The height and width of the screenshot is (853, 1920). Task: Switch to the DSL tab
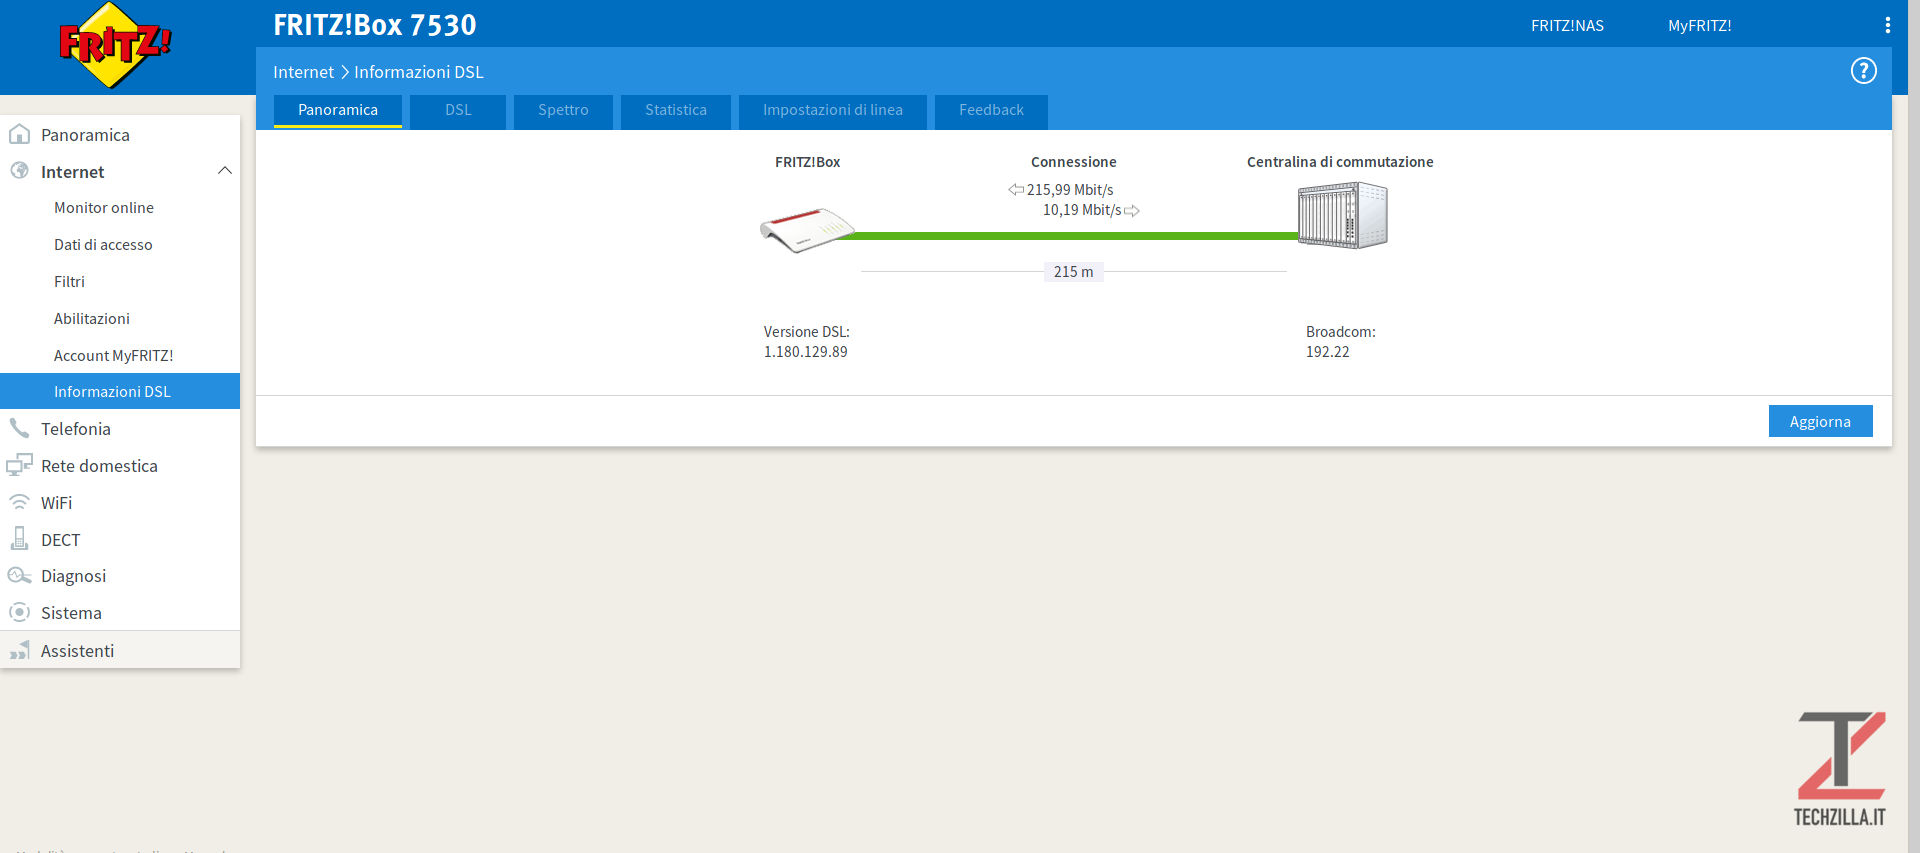(x=458, y=110)
